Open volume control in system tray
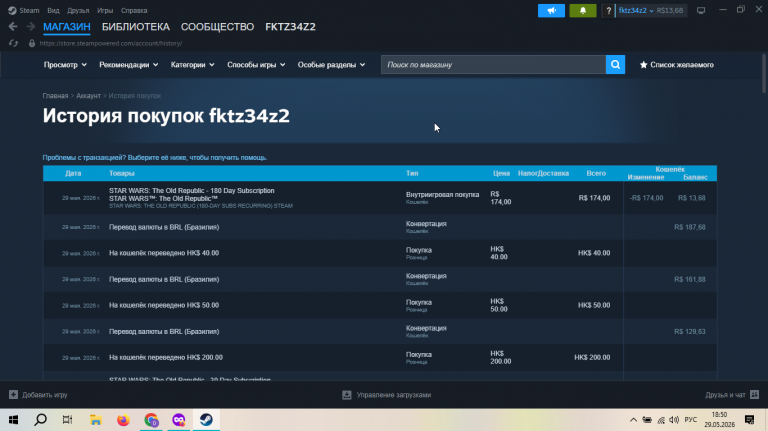768x431 pixels. pyautogui.click(x=674, y=420)
